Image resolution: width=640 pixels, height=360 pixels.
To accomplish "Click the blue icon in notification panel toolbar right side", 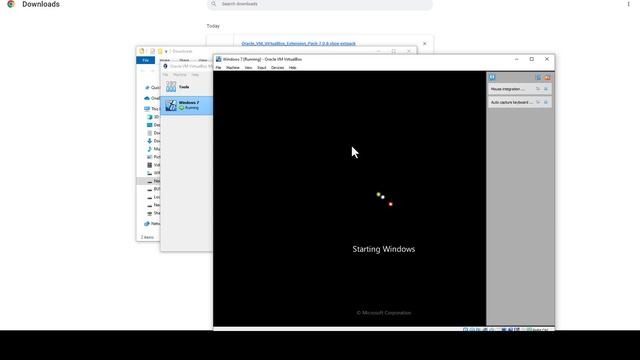I will [538, 77].
